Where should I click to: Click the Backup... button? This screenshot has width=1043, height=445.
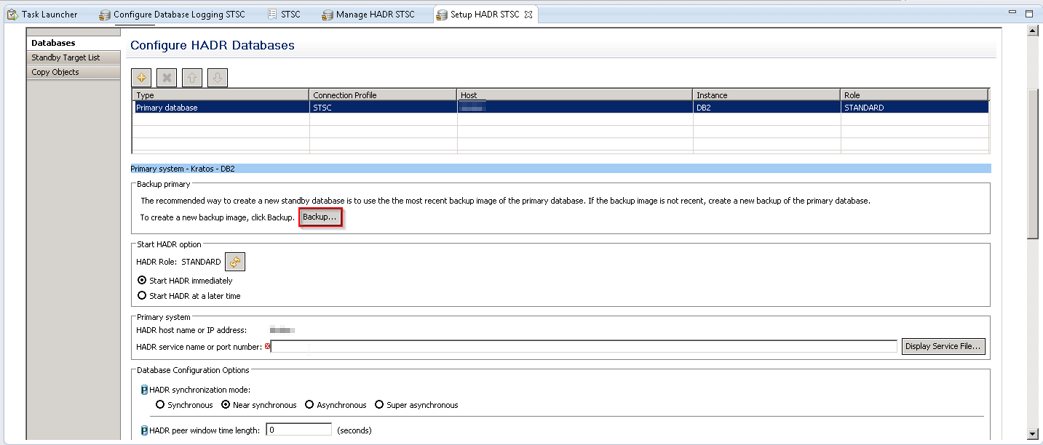pyautogui.click(x=320, y=217)
